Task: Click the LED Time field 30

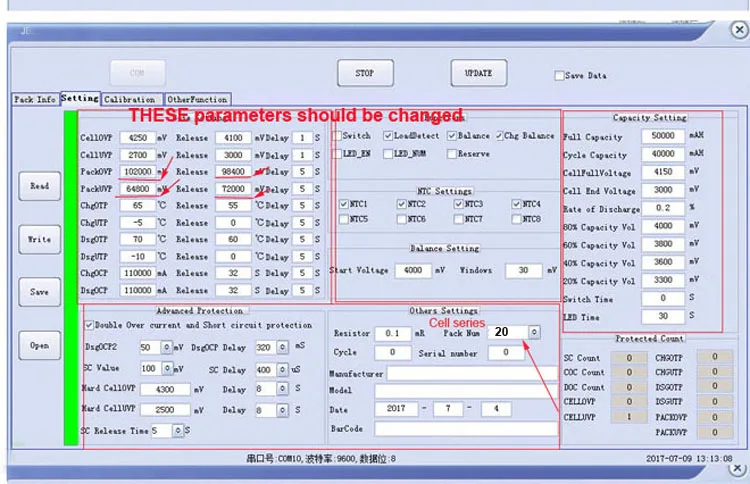Action: (663, 316)
